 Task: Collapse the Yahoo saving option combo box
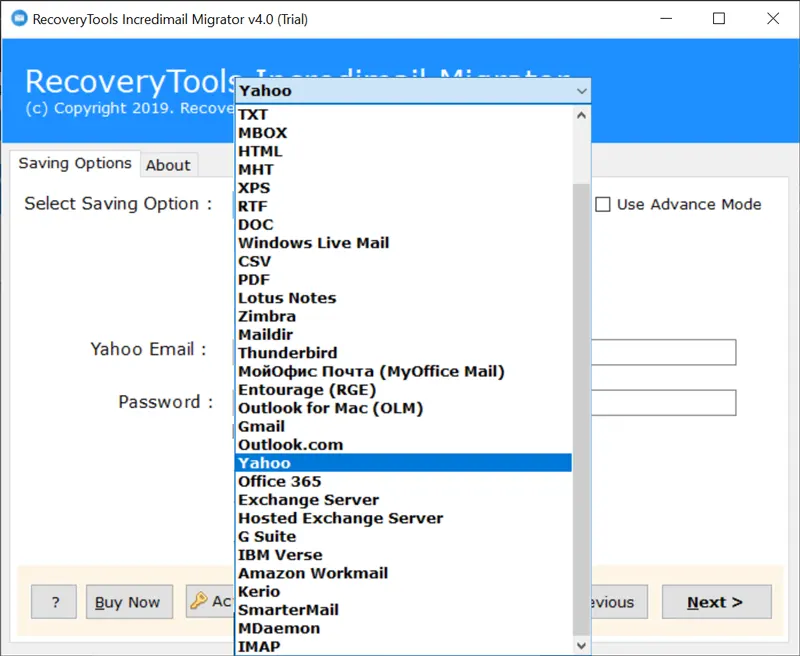tap(582, 91)
